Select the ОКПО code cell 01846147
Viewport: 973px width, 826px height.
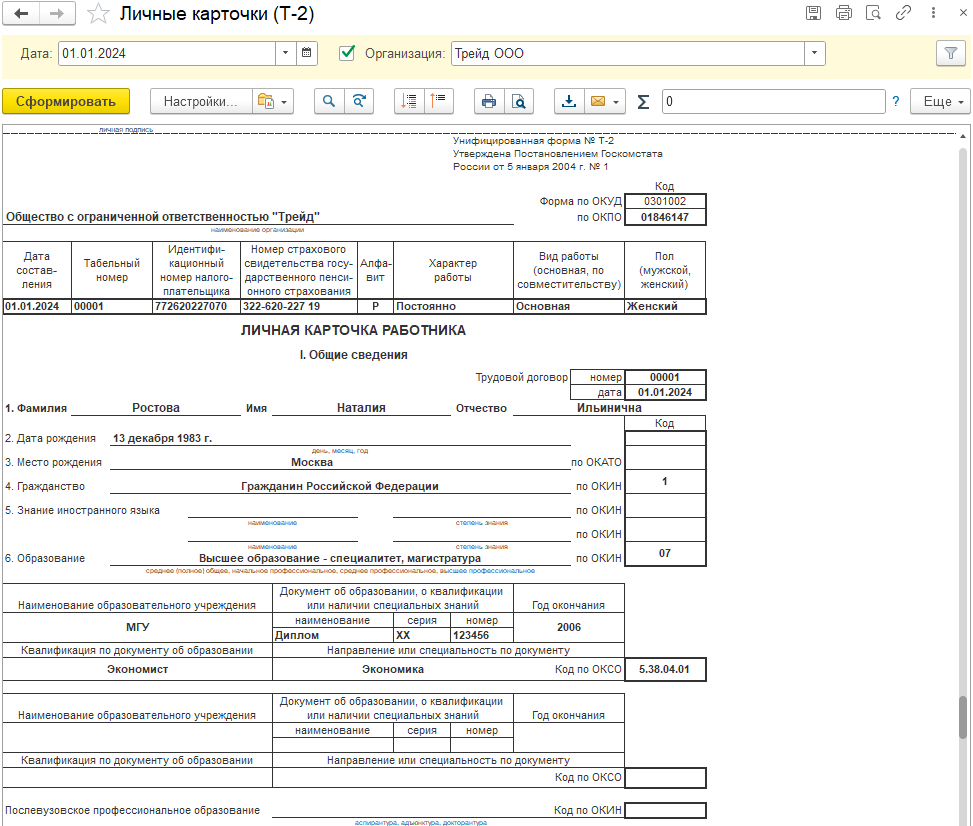pos(665,217)
